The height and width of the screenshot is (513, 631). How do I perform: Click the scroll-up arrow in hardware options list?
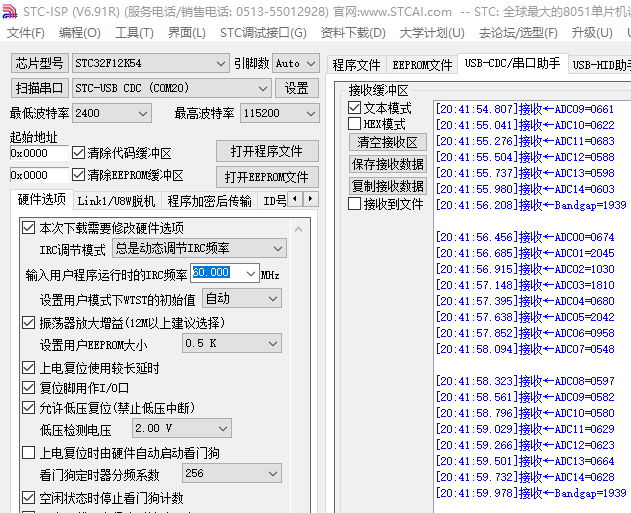point(298,229)
